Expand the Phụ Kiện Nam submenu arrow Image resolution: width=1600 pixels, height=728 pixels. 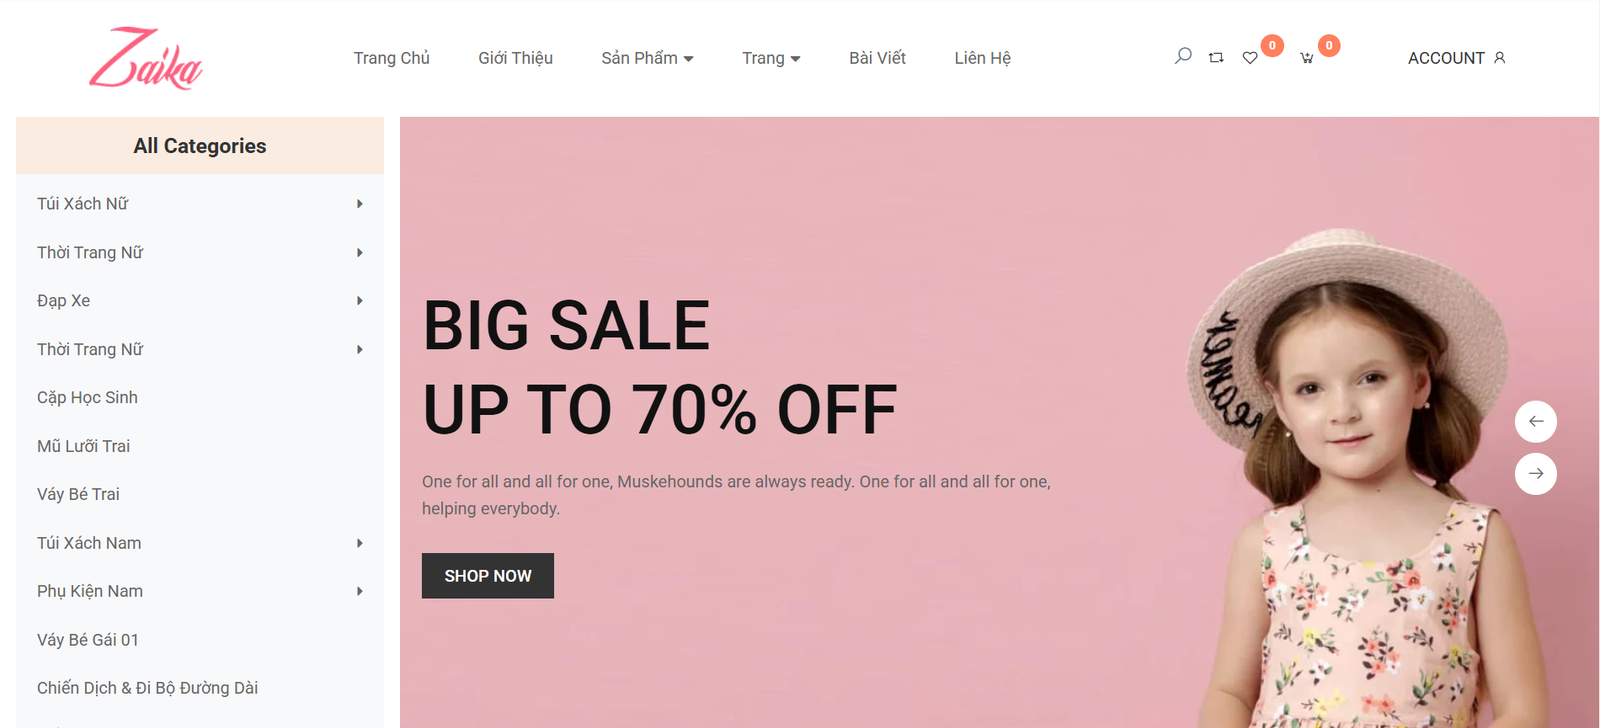tap(360, 592)
